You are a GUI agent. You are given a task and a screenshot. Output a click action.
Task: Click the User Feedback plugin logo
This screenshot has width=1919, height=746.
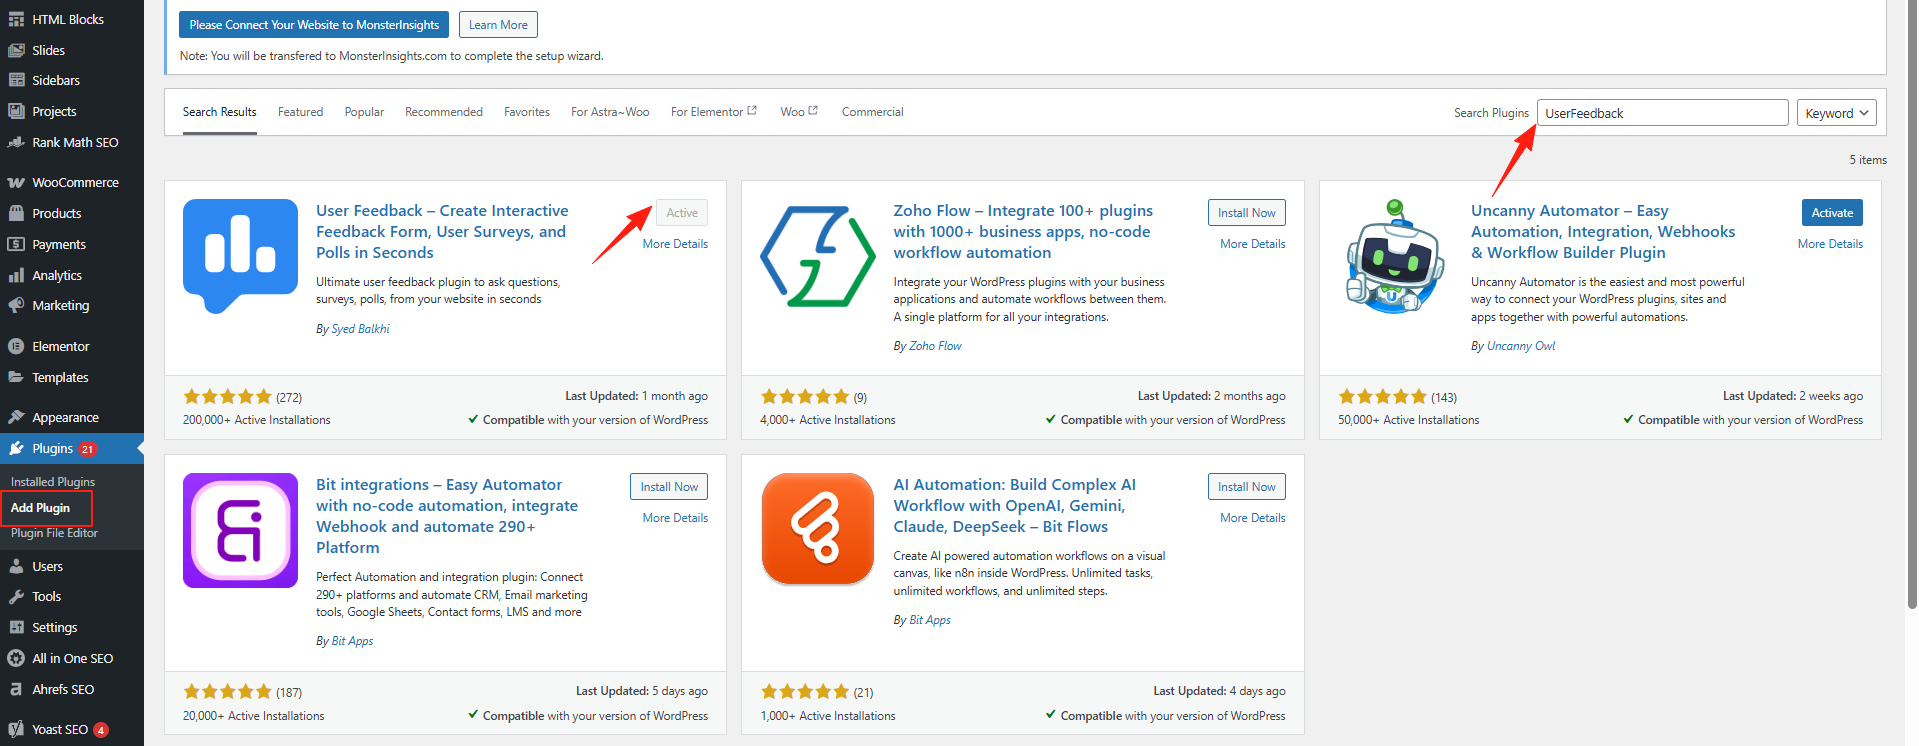coord(240,256)
